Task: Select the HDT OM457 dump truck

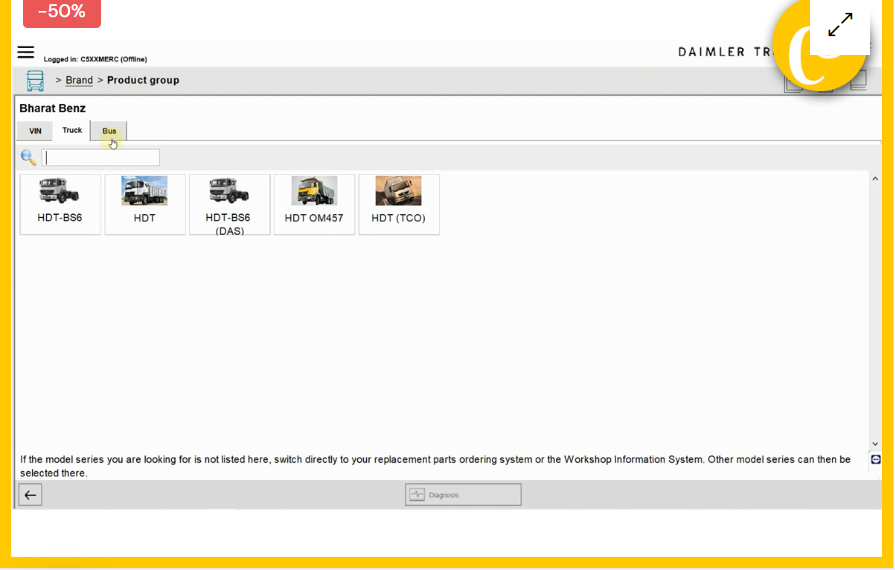Action: coord(314,204)
